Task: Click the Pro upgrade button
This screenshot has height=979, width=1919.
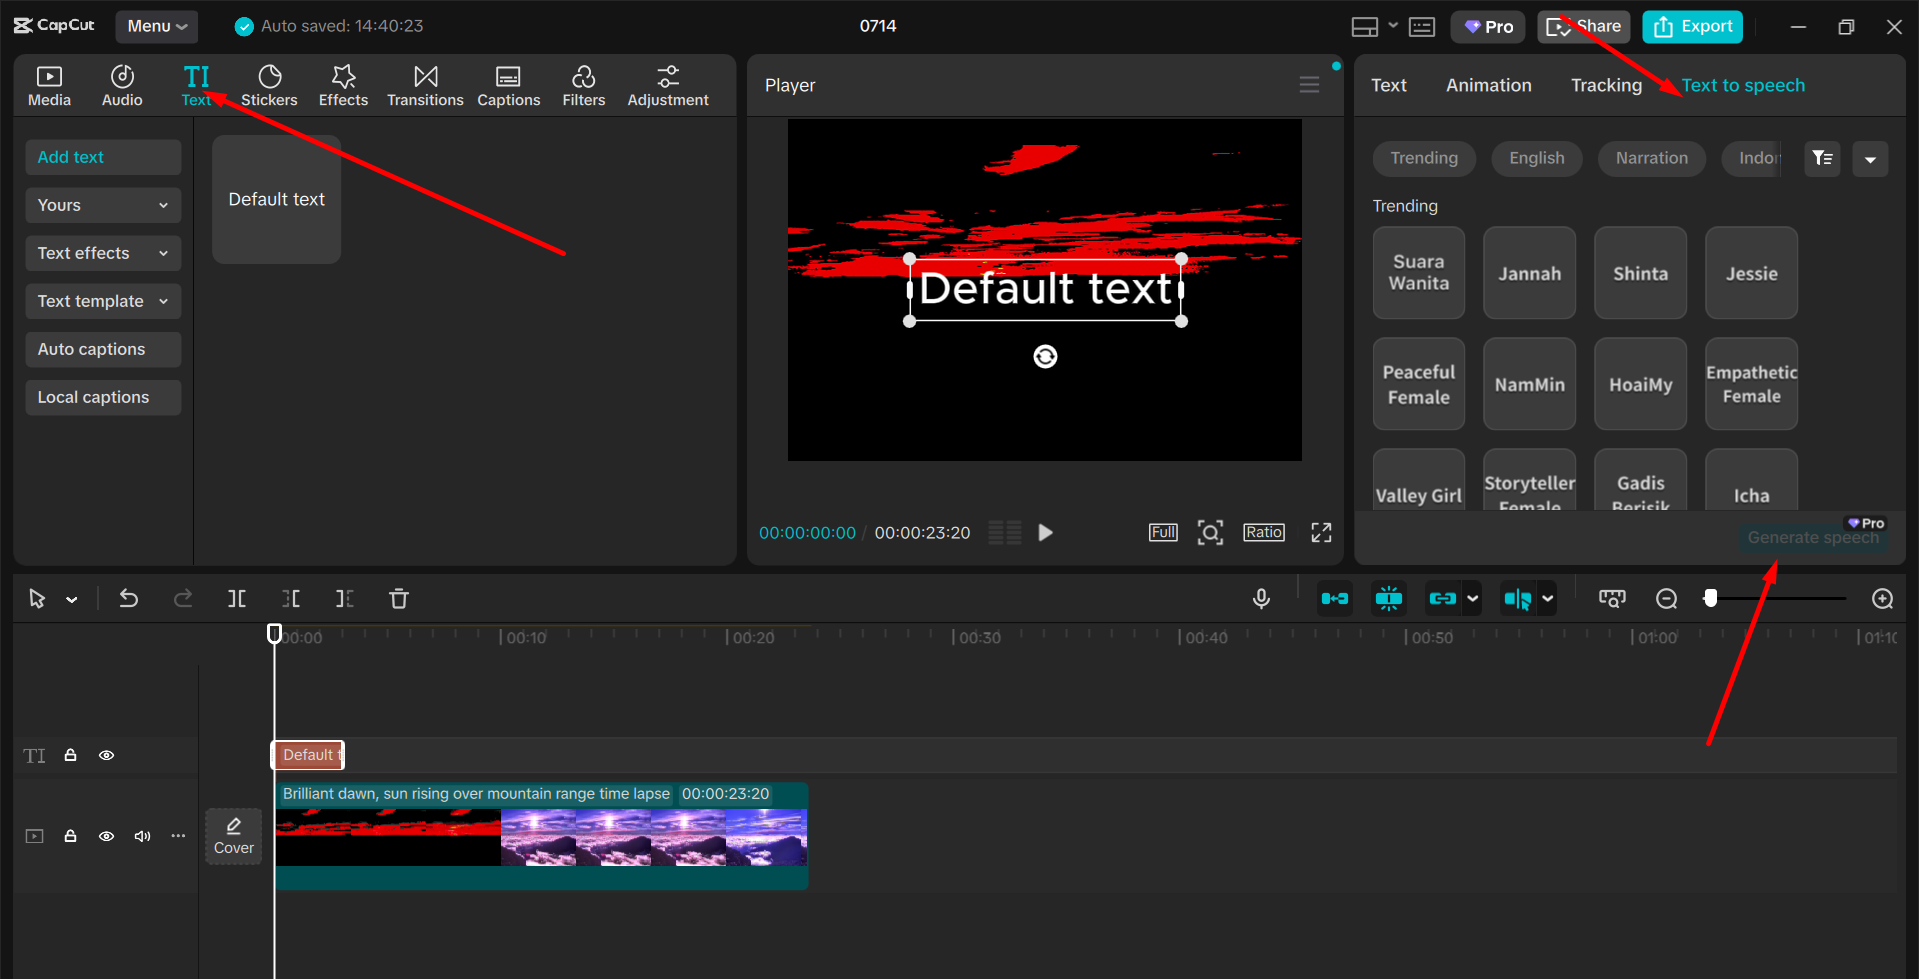Action: tap(1488, 27)
